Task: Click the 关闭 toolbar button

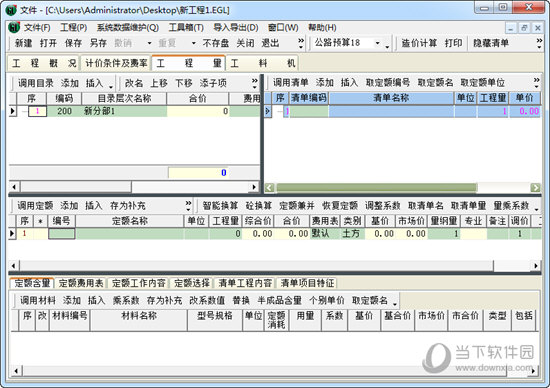Action: pyautogui.click(x=245, y=43)
